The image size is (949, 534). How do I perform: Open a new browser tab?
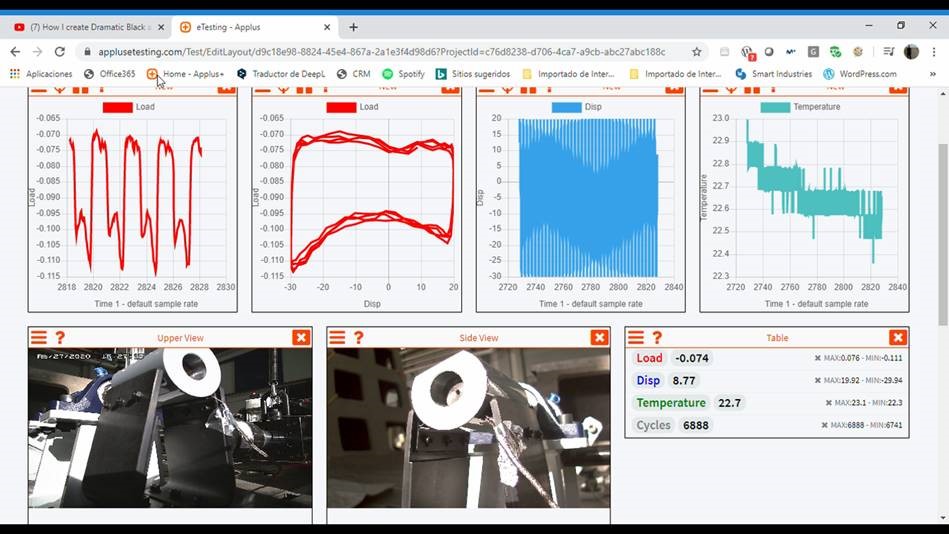pyautogui.click(x=353, y=27)
